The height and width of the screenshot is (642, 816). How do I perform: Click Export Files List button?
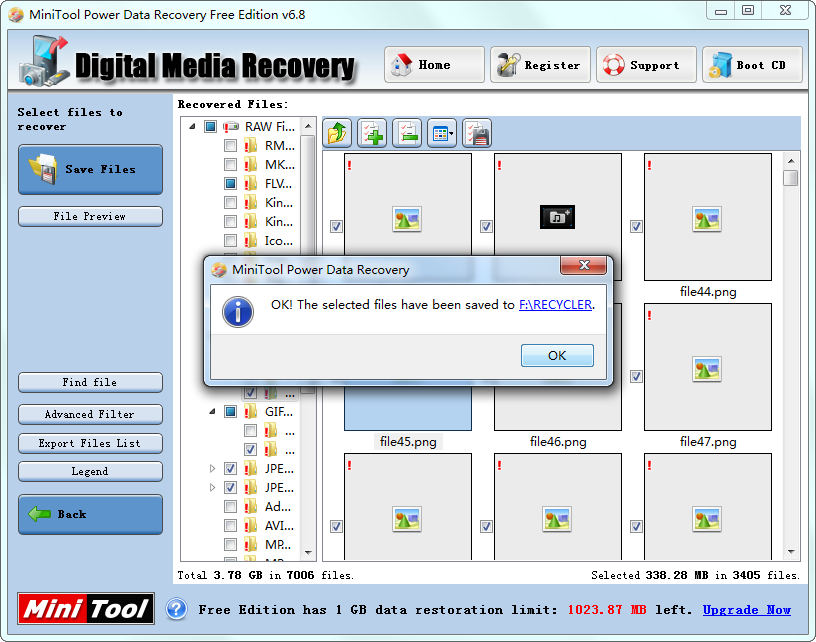point(91,443)
